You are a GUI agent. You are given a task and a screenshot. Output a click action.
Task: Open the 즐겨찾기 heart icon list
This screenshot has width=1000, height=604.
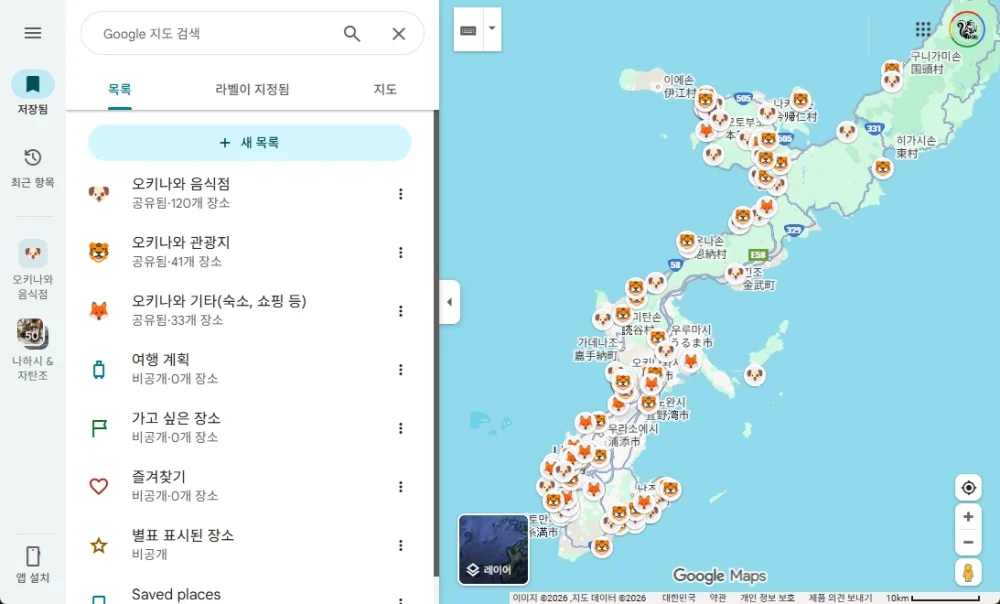click(x=98, y=484)
